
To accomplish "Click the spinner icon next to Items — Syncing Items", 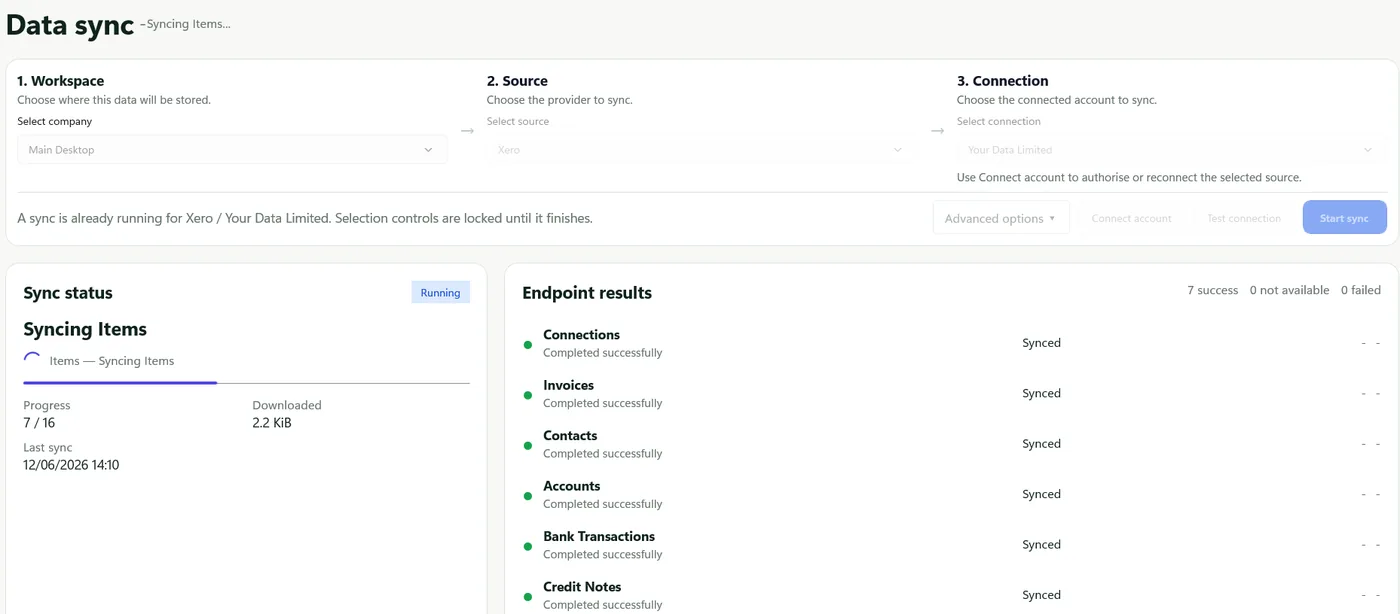I will click(32, 361).
